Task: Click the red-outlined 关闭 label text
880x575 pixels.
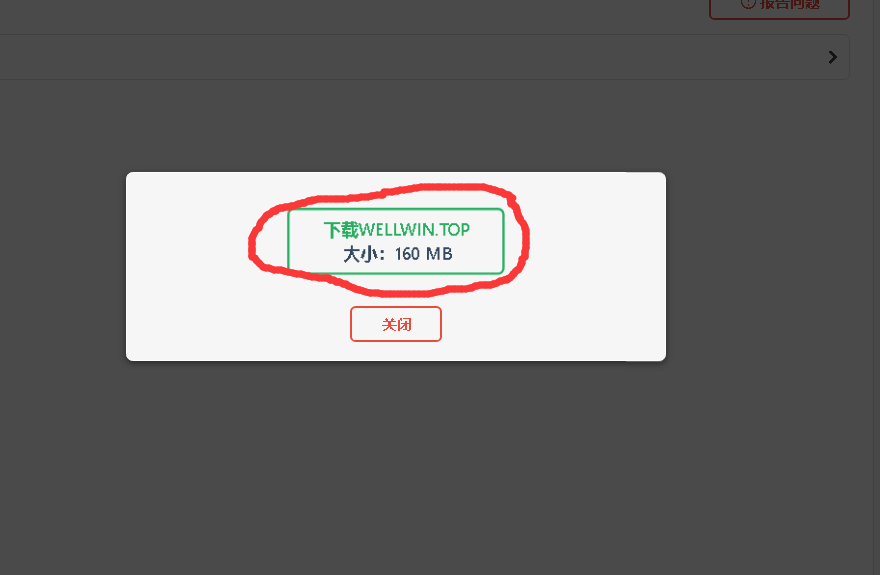Action: point(396,324)
